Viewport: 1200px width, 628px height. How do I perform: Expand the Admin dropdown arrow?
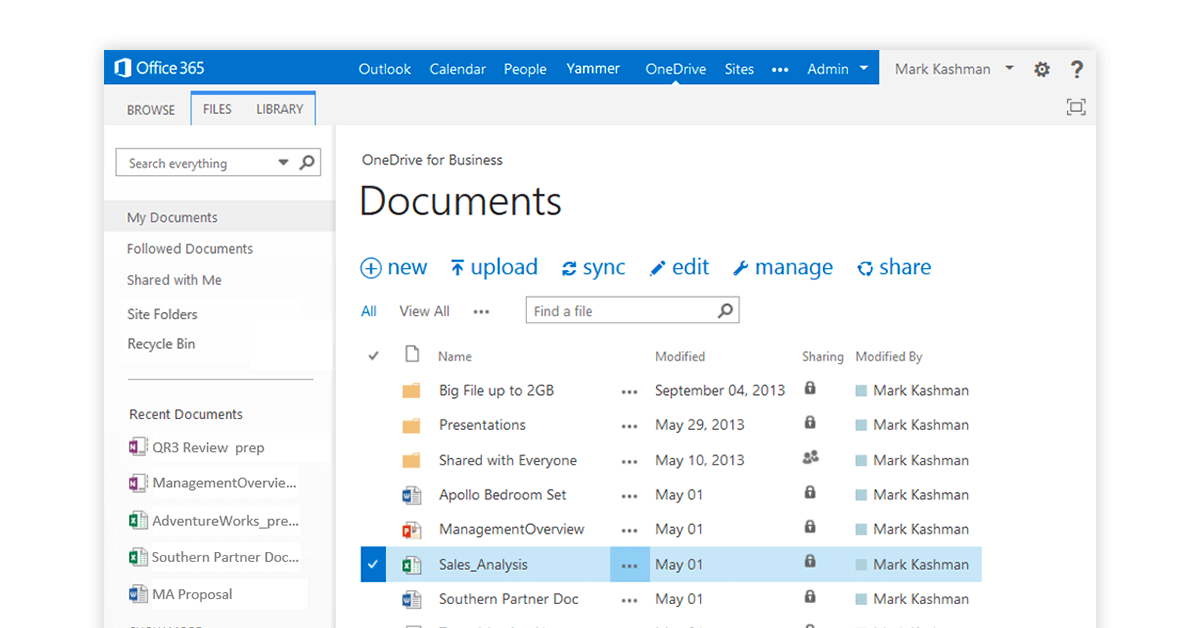tap(863, 69)
